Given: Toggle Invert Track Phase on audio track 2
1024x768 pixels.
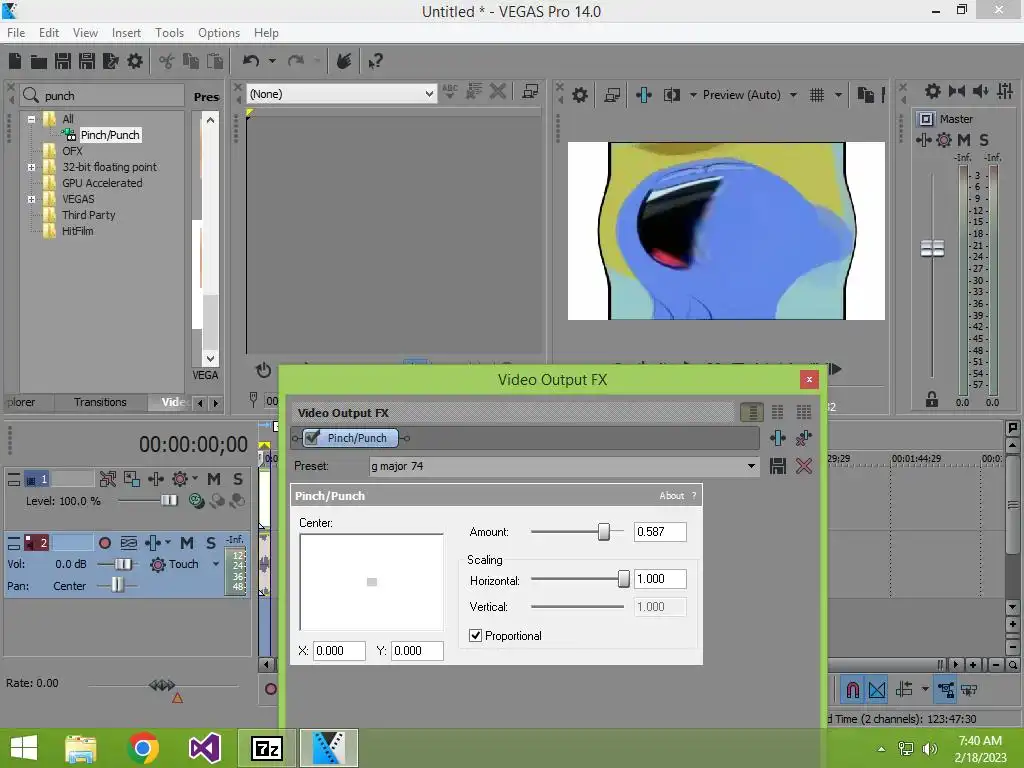Looking at the screenshot, I should click(x=129, y=543).
